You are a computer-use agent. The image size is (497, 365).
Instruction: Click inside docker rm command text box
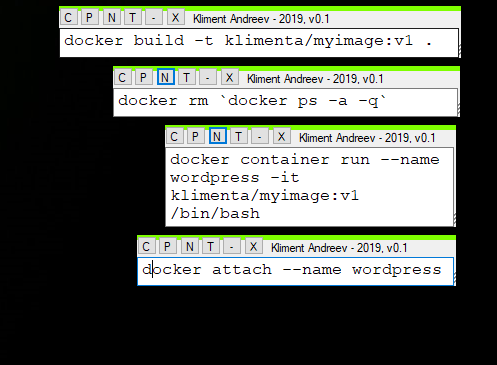point(286,102)
